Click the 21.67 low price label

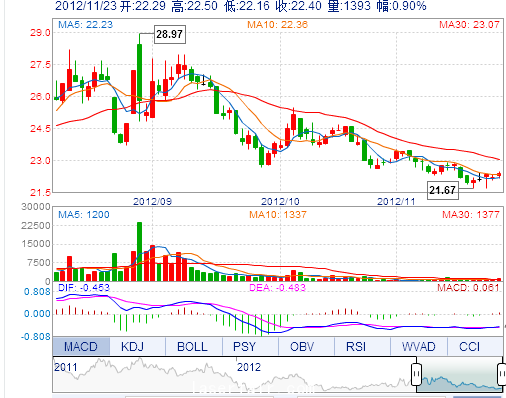442,190
